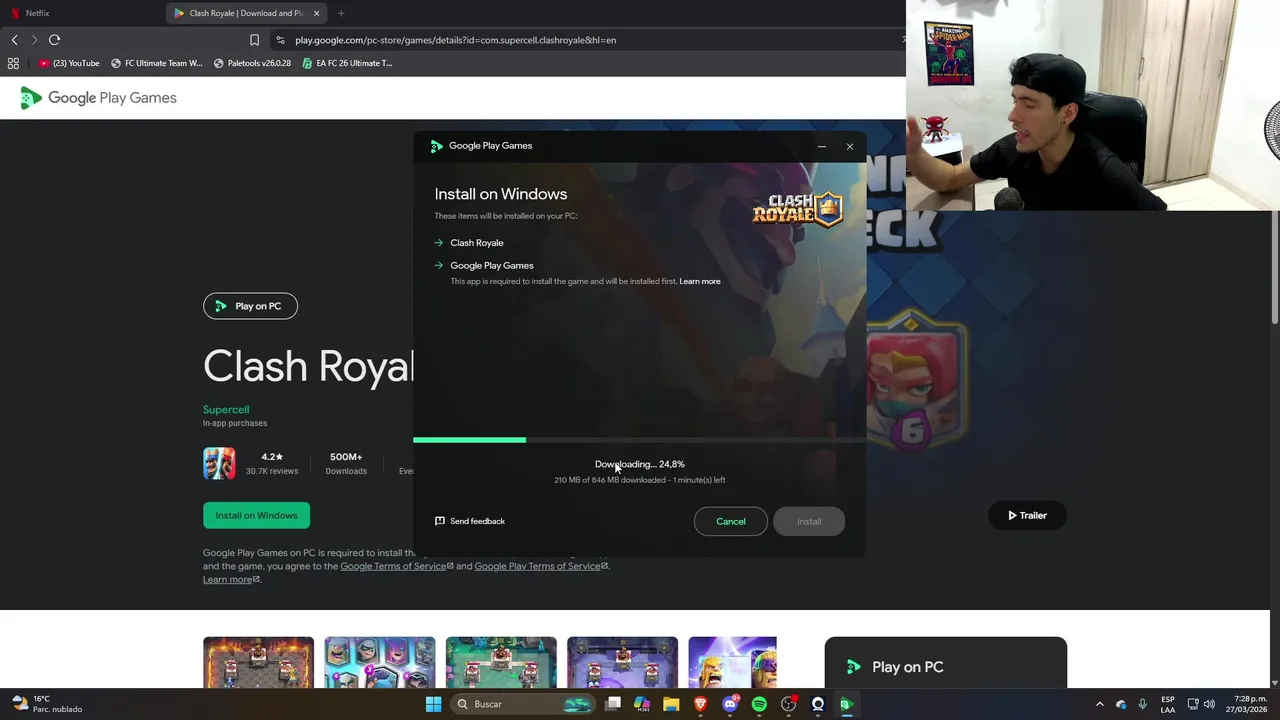This screenshot has width=1280, height=720.
Task: Click the Clash Royale logo in installer
Action: [798, 210]
